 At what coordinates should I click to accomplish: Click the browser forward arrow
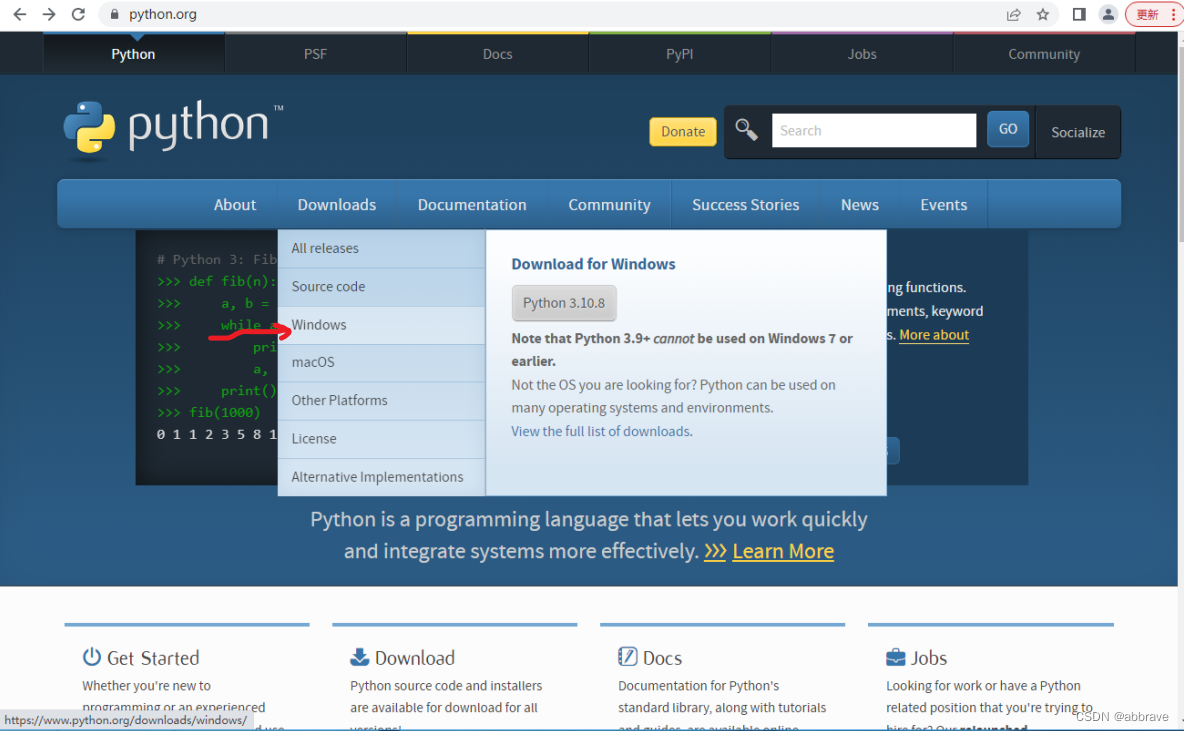coord(49,14)
